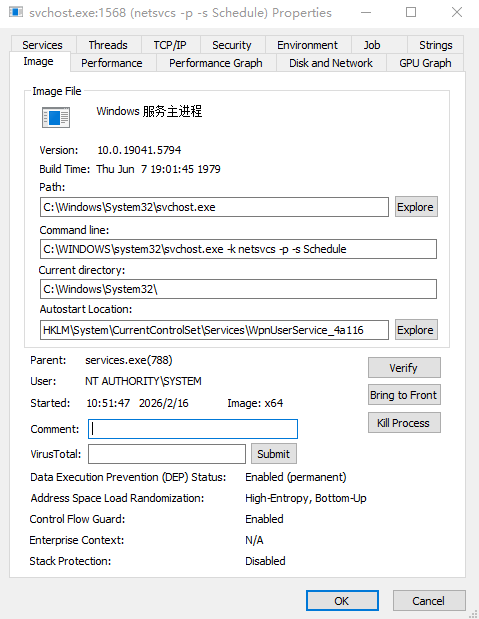Screen dimensions: 479x619
Task: Click the window resize grip corner
Action: click(473, 613)
